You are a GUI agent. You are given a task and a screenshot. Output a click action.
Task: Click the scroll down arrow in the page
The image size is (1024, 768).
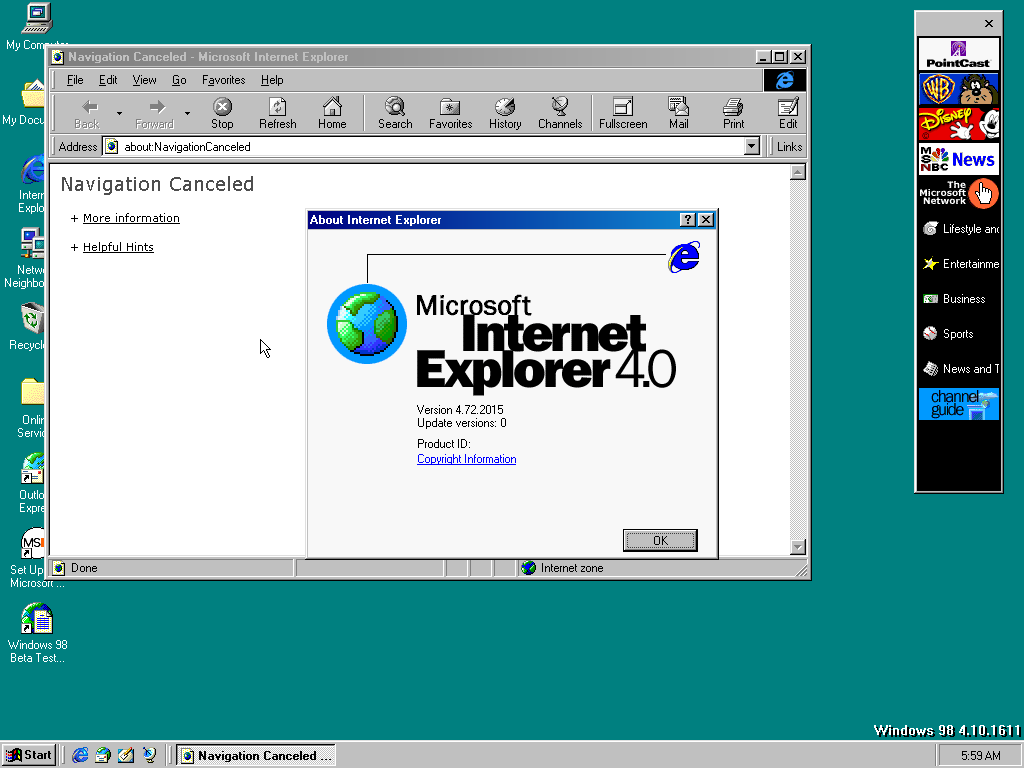(797, 547)
